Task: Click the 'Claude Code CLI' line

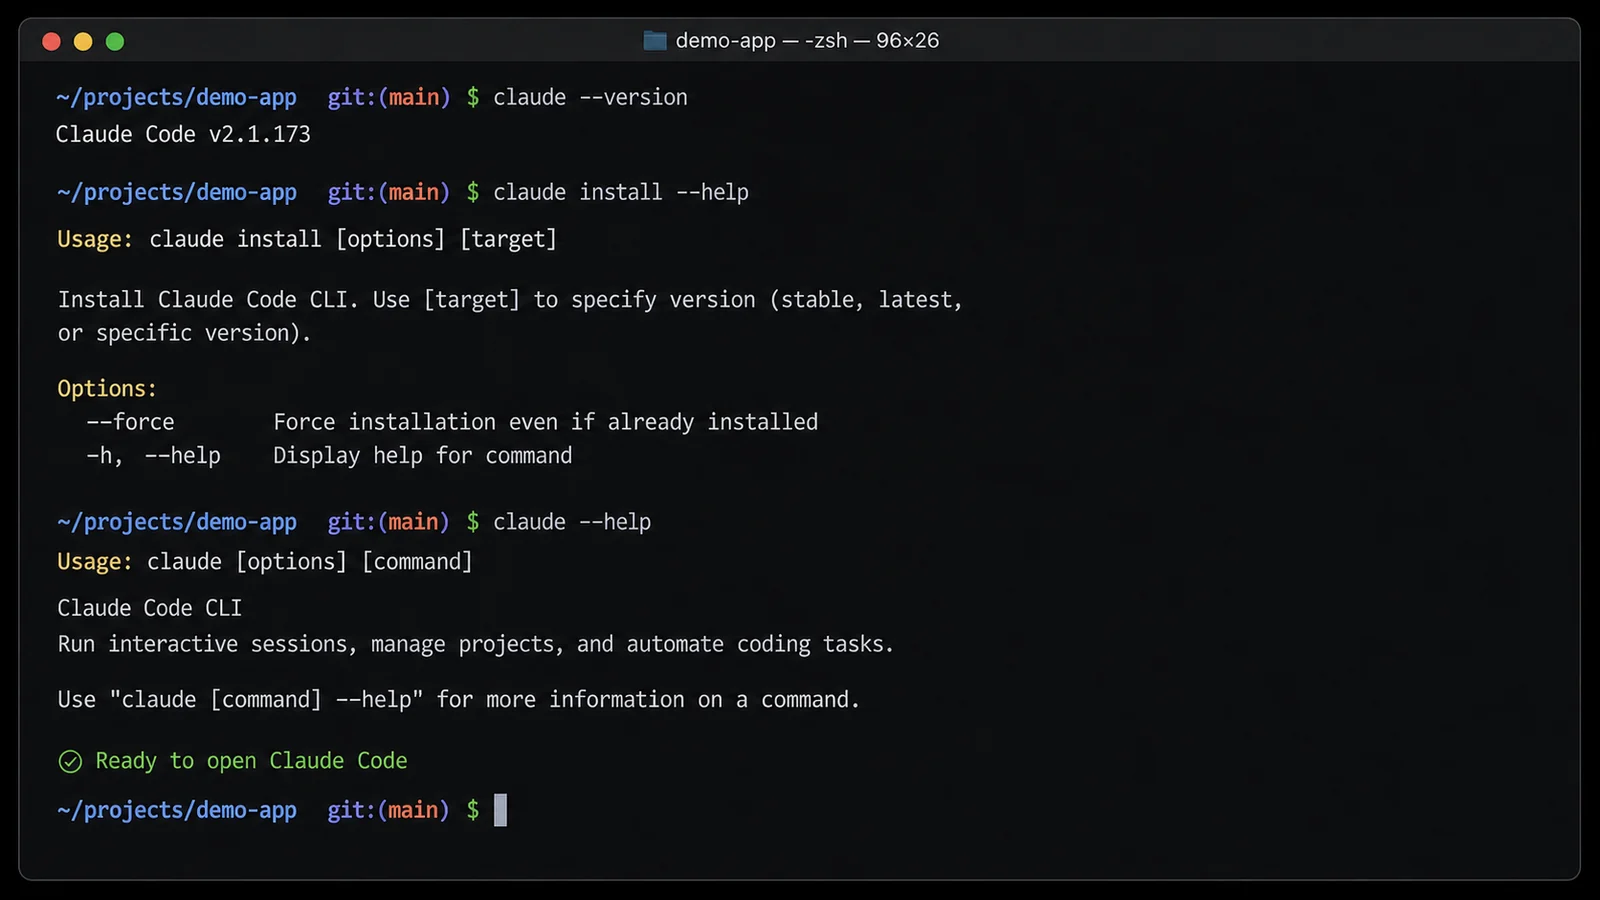Action: tap(150, 608)
